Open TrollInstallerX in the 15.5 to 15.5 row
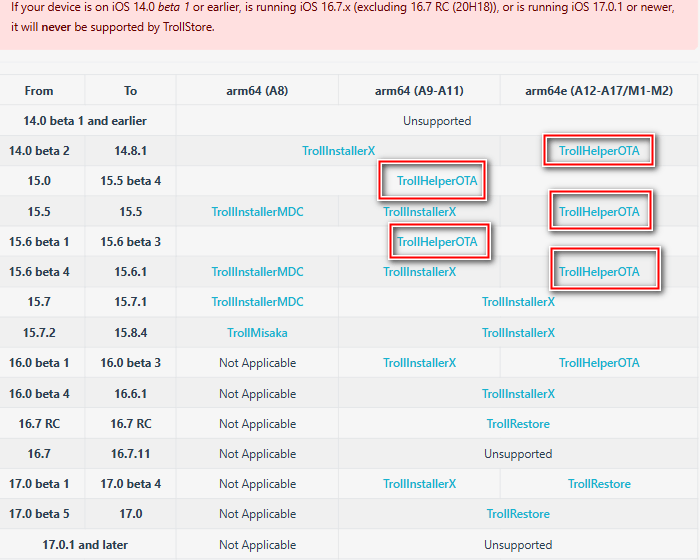 (x=419, y=212)
